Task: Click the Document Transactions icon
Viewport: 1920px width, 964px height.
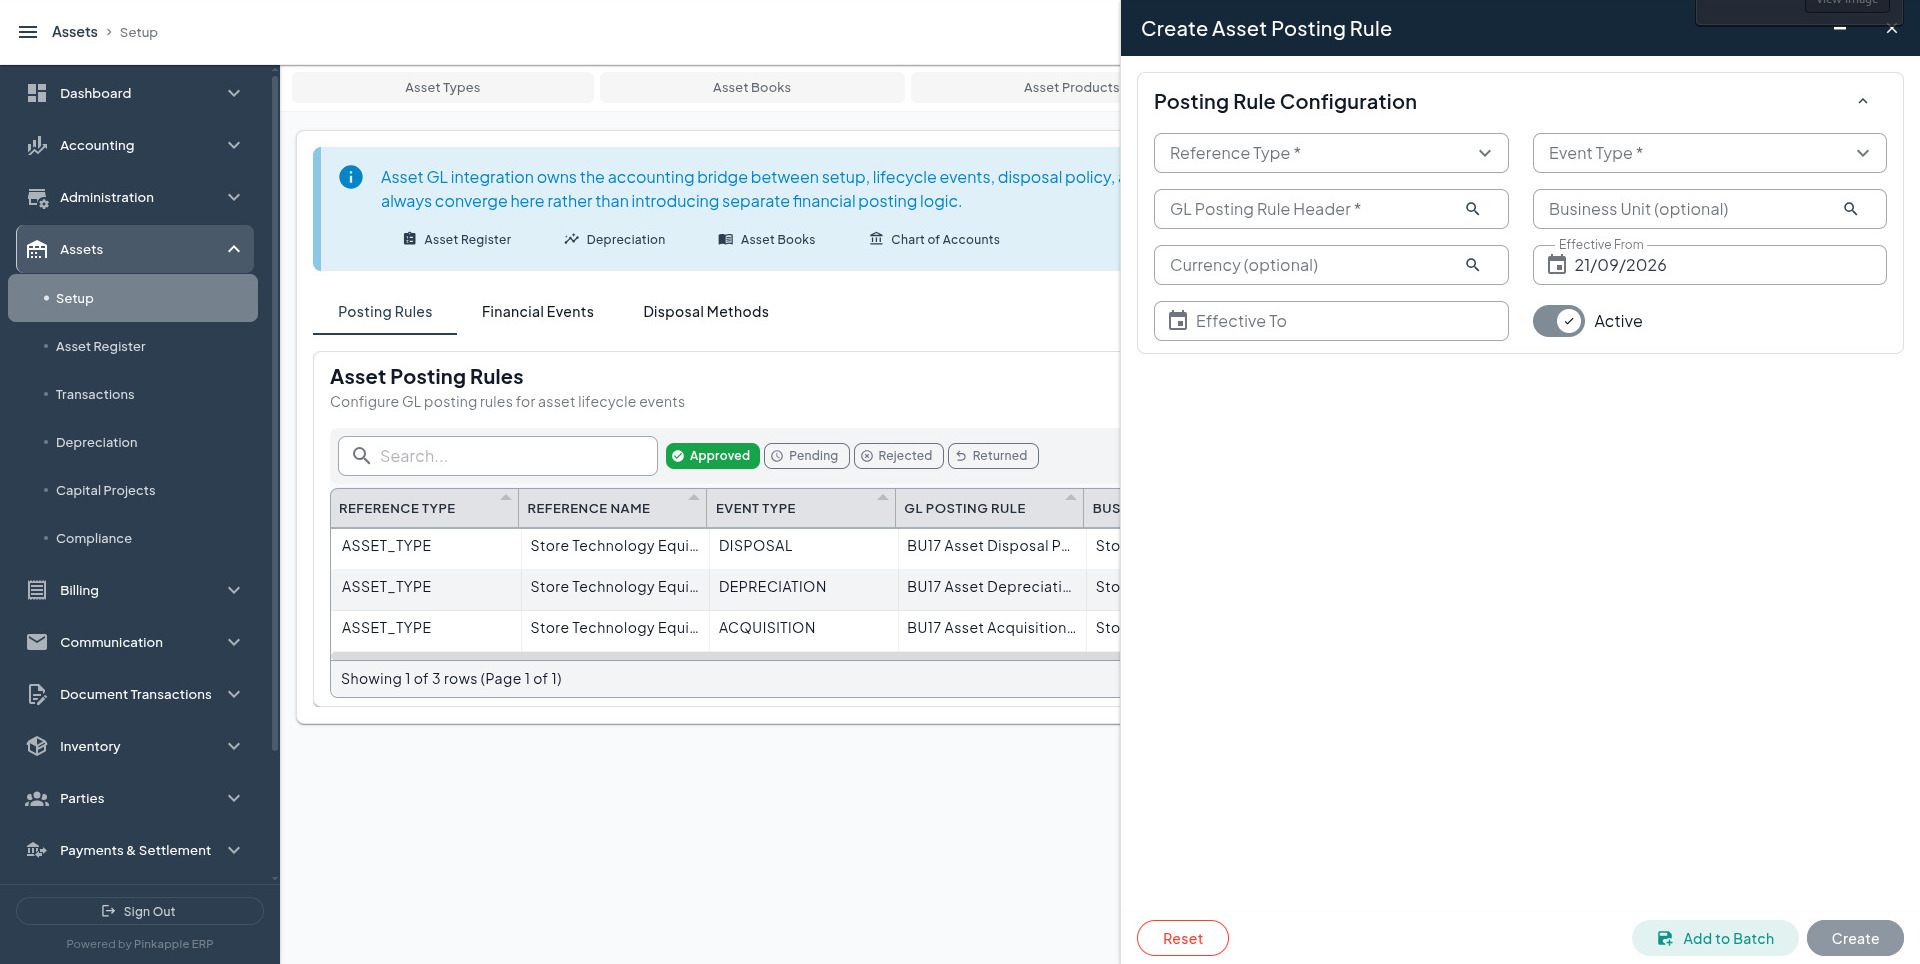Action: tap(37, 694)
